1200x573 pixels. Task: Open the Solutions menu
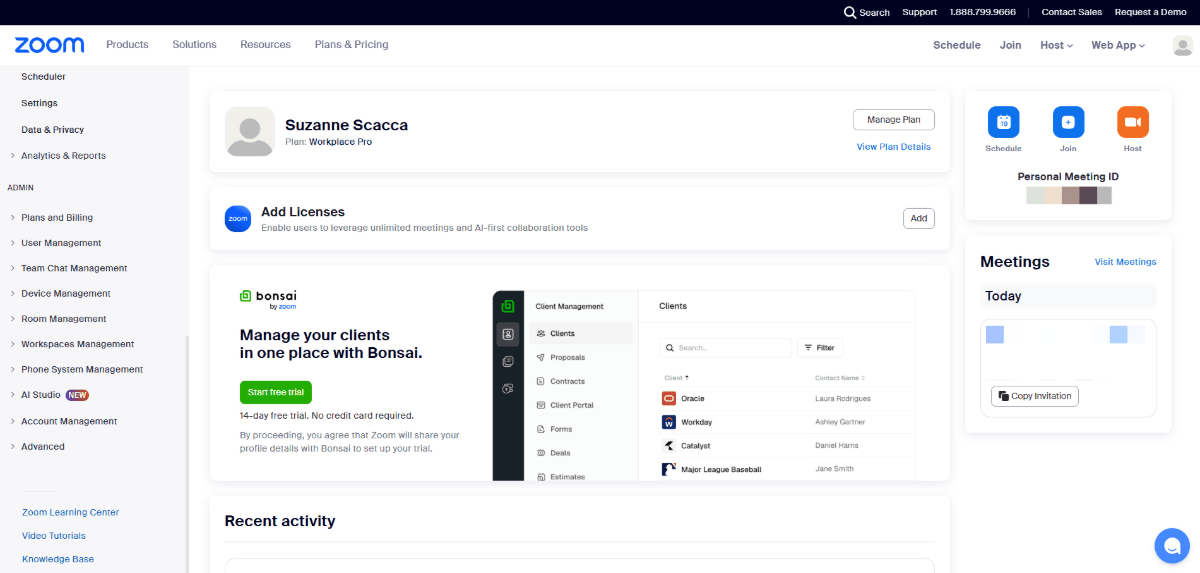tap(194, 44)
